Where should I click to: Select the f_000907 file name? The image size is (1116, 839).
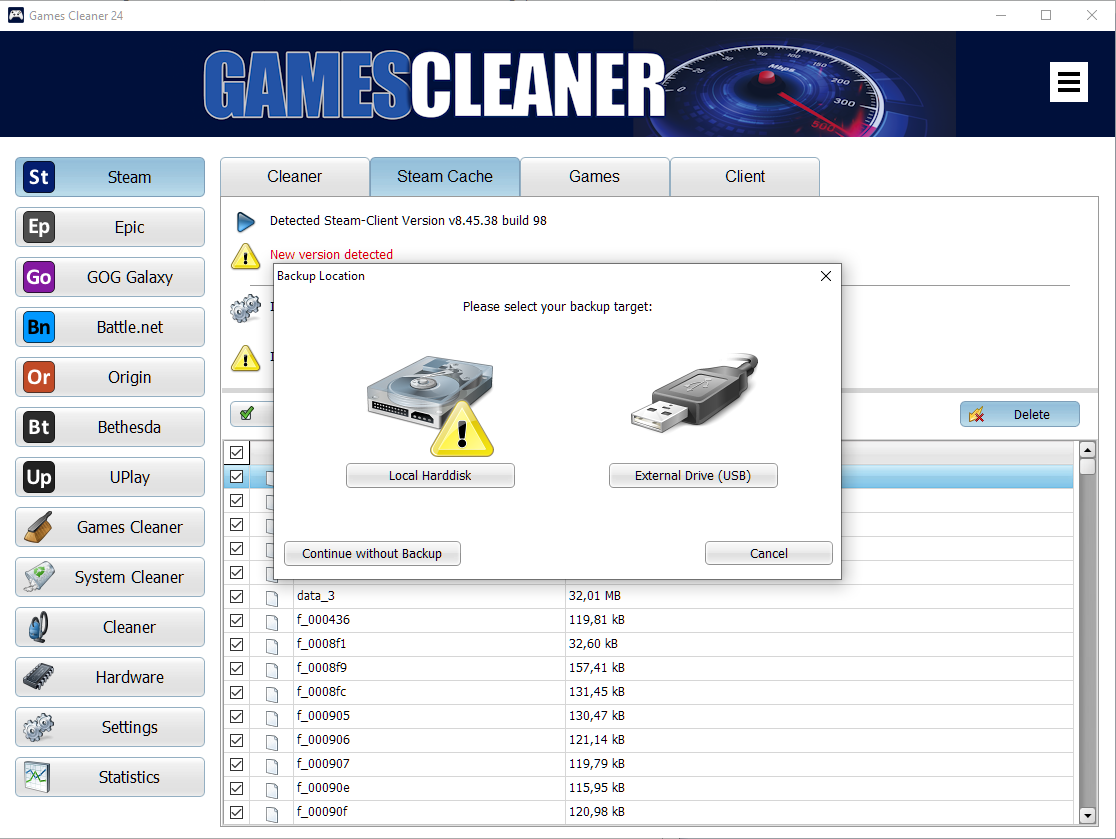[x=323, y=764]
